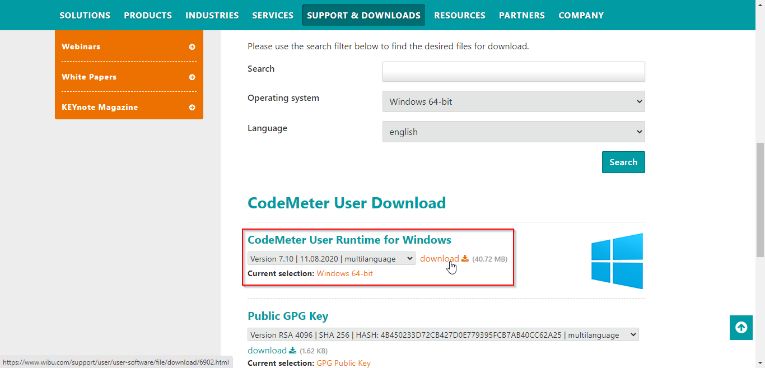
Task: Click the (40.72 MB) file size text
Action: [490, 259]
